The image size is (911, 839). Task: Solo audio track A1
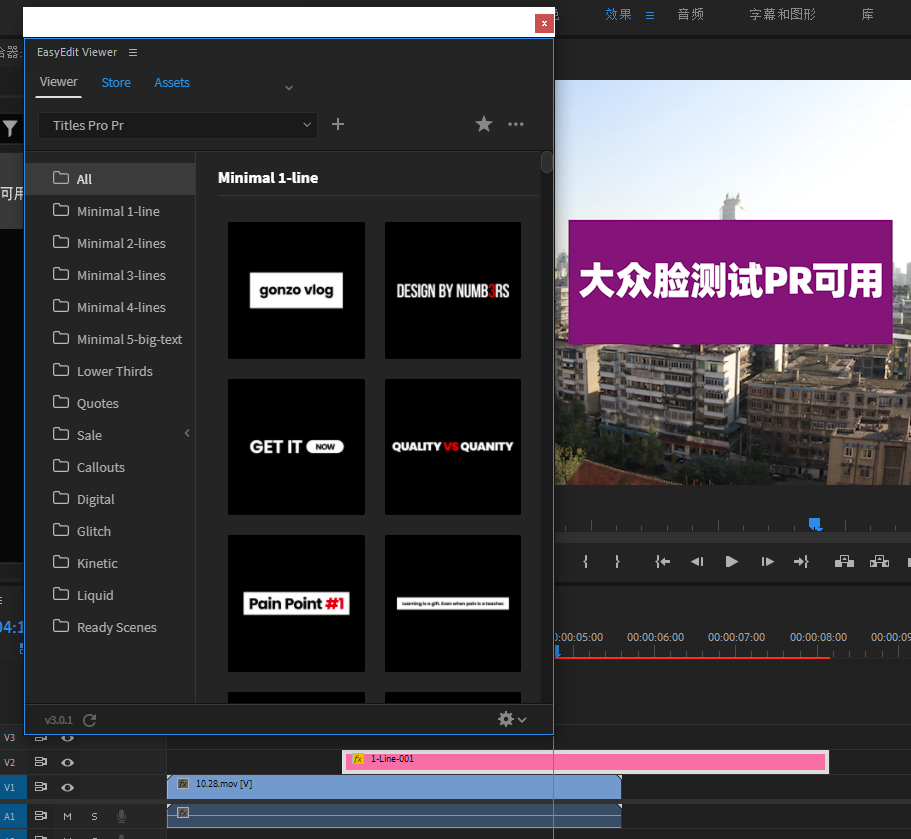click(x=93, y=816)
